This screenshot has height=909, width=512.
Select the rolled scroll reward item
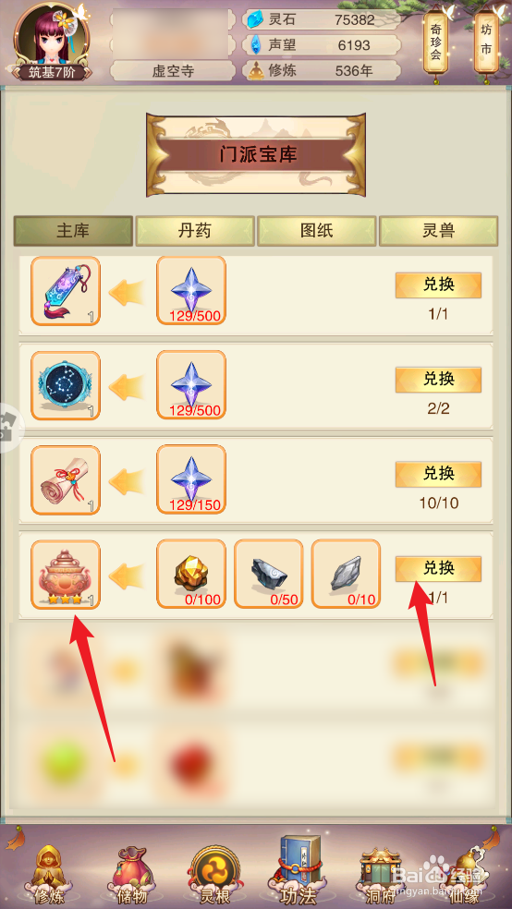[66, 480]
